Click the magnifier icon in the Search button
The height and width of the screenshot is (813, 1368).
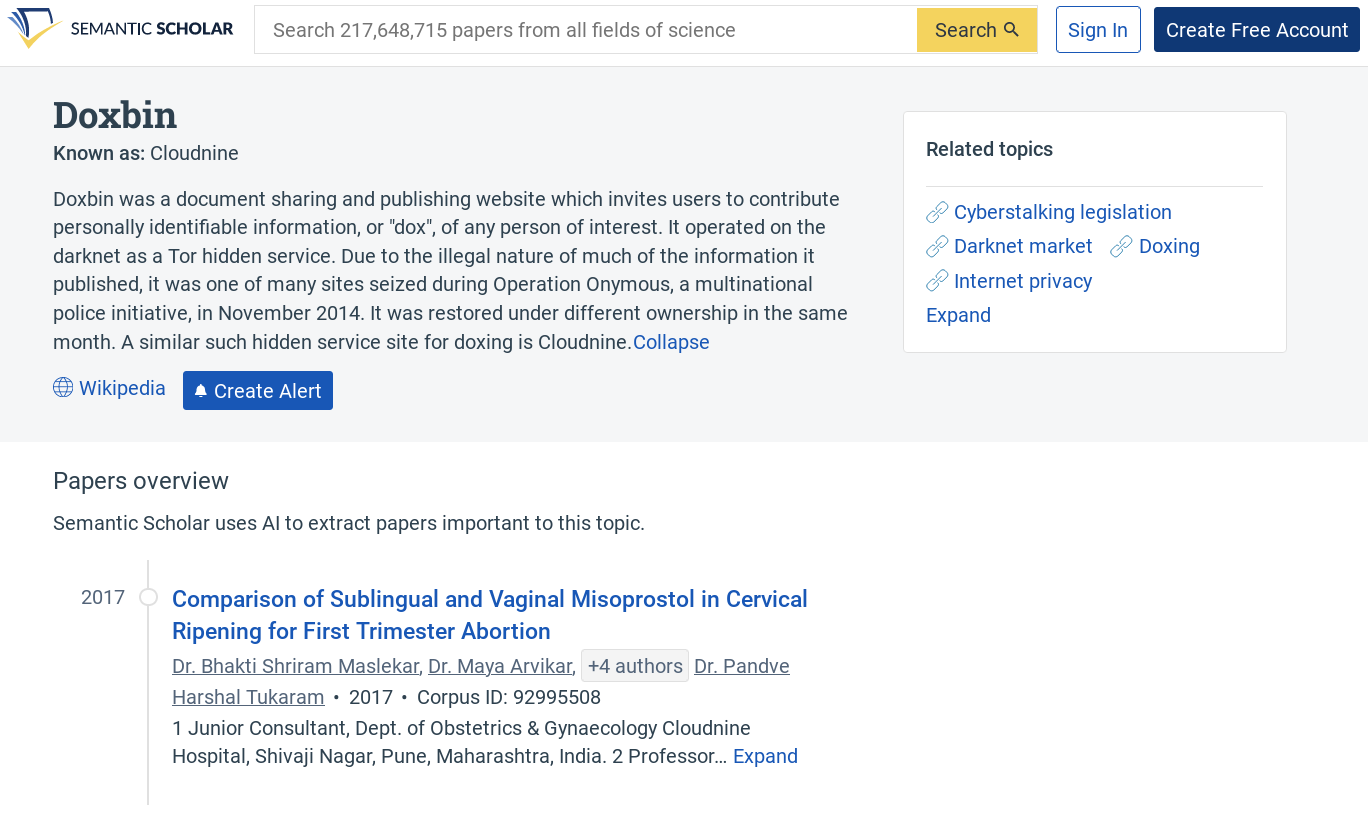(x=1011, y=30)
